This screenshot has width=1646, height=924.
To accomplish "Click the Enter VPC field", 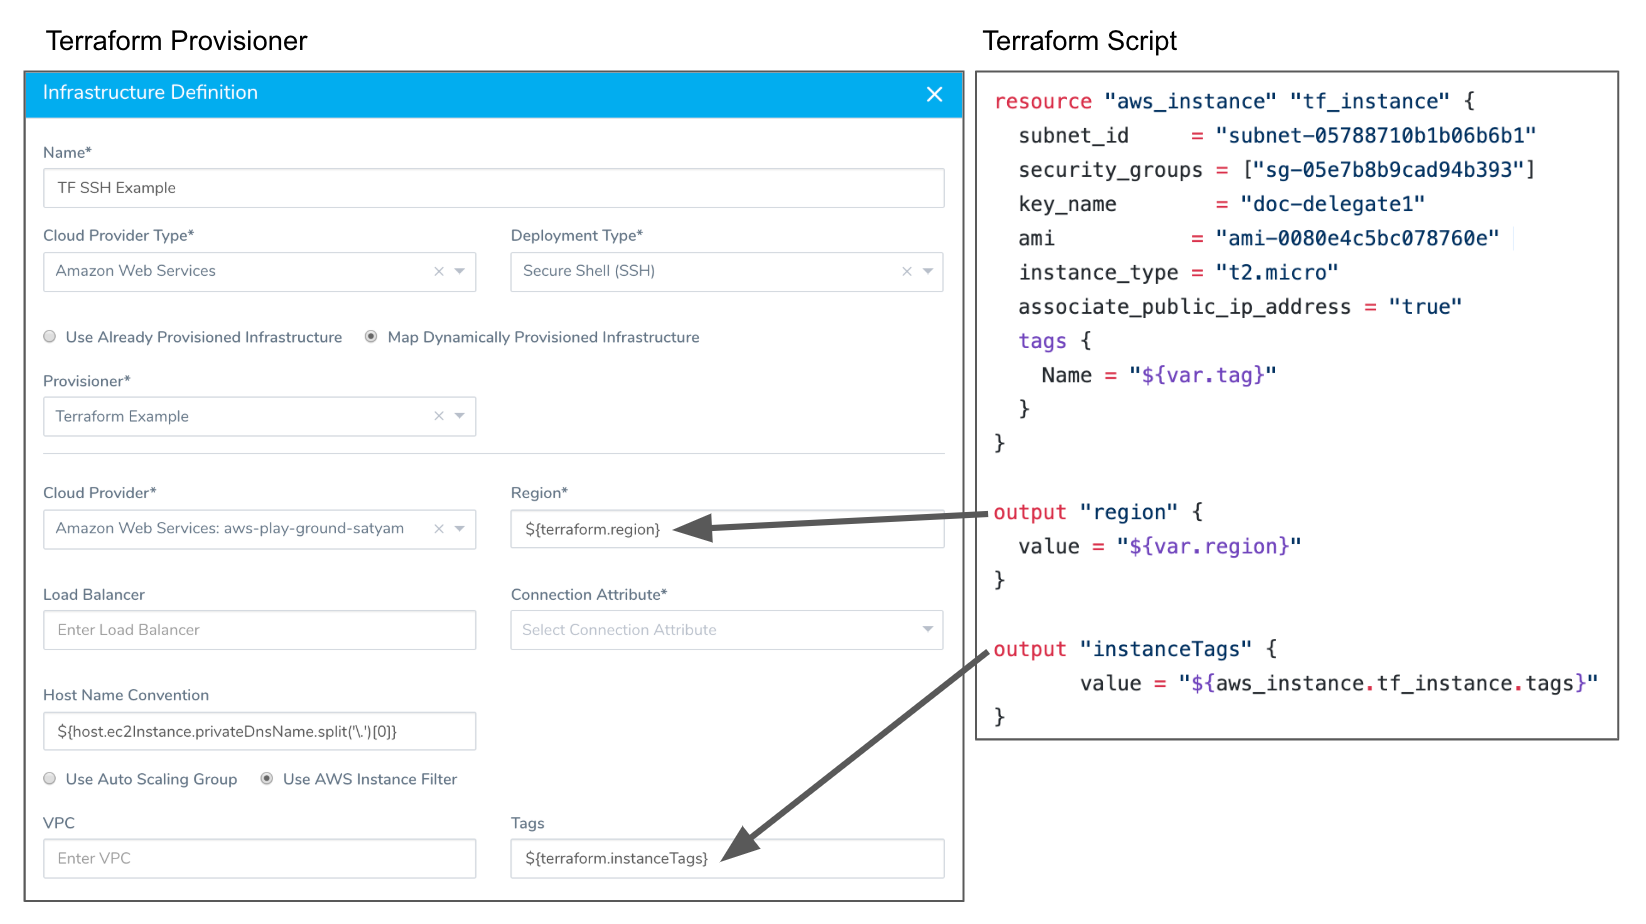I will point(260,858).
